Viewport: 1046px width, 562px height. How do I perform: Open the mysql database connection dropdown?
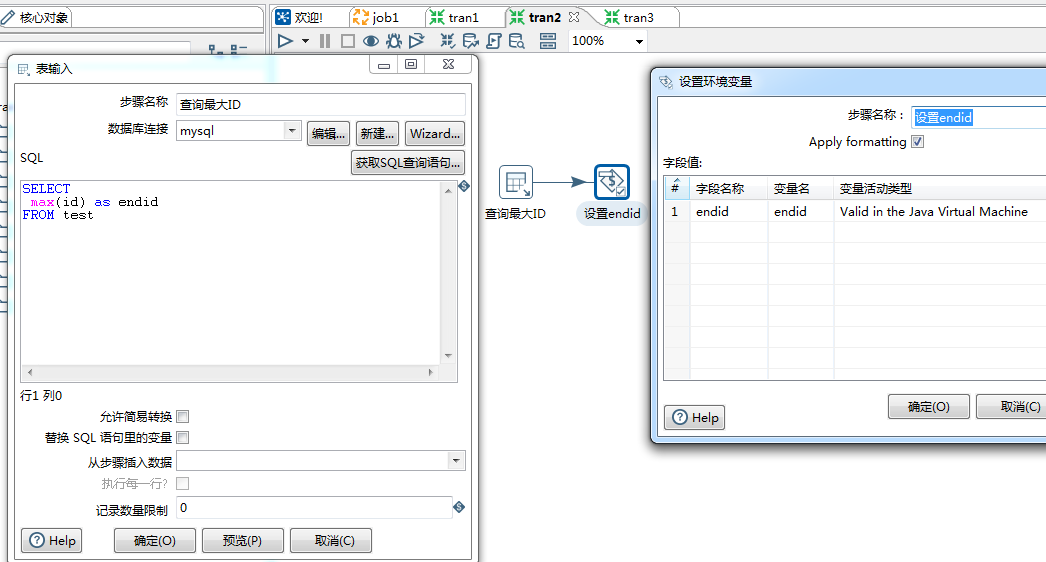click(x=292, y=131)
